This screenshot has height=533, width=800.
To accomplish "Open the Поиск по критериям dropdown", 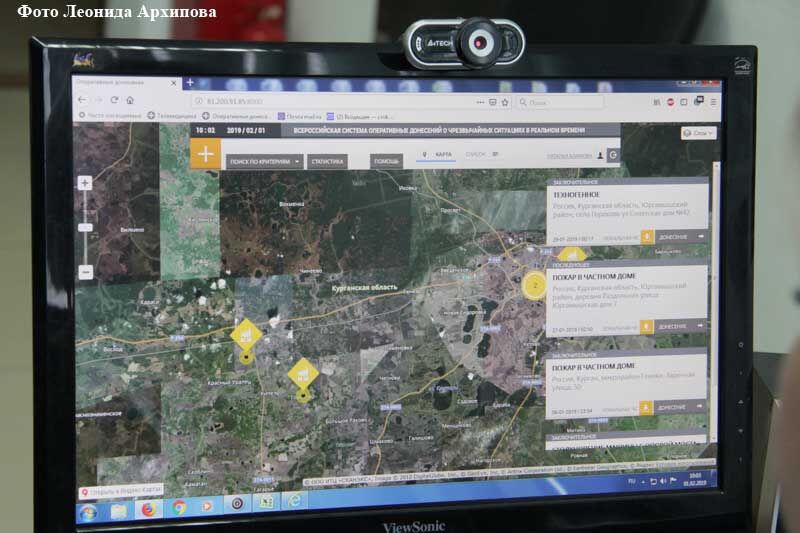I will click(x=264, y=160).
